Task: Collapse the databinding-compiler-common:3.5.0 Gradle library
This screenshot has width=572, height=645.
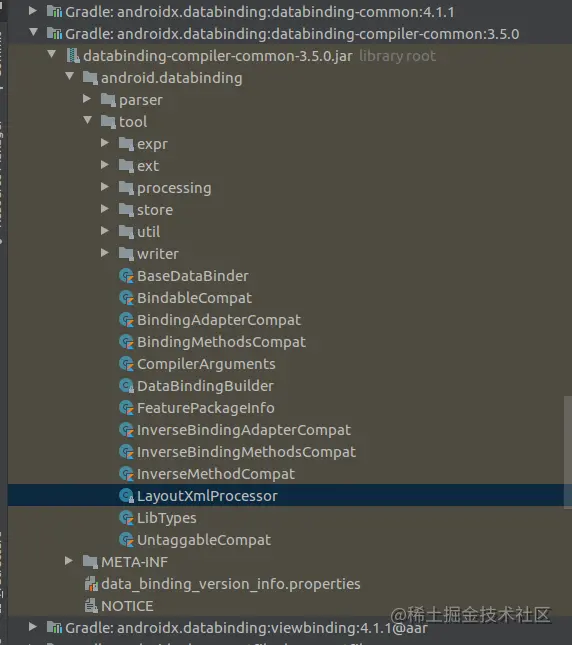Action: tap(34, 32)
